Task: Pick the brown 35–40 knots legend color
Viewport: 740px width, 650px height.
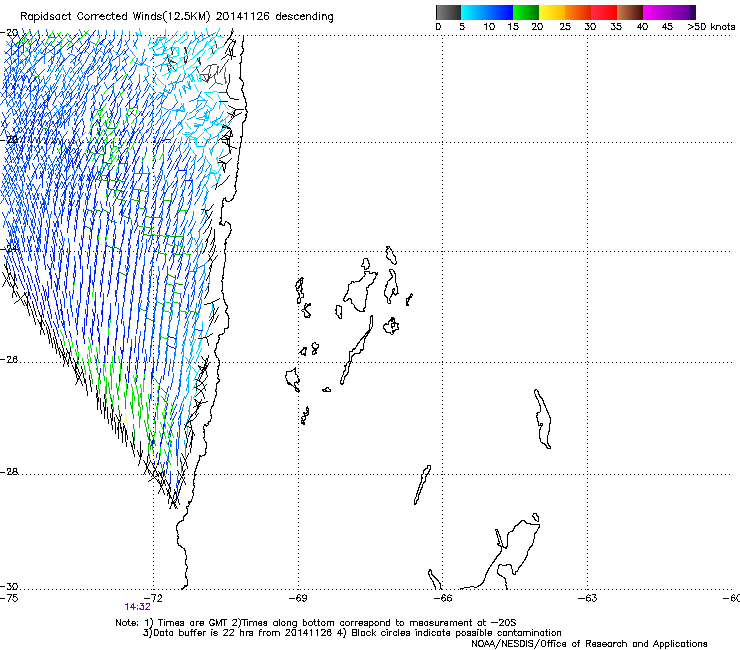Action: click(x=630, y=12)
